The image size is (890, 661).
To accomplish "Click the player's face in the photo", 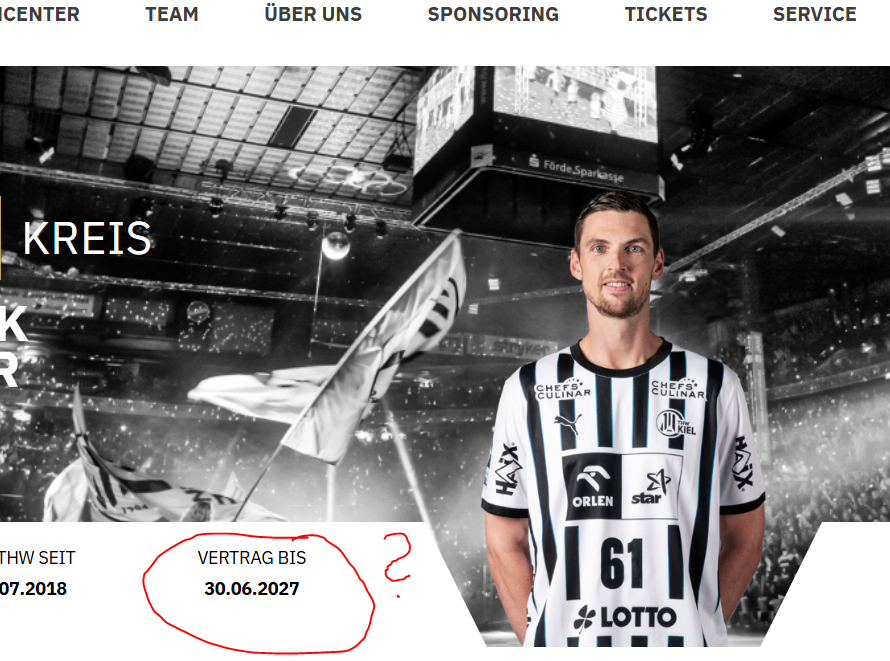I will pos(616,267).
